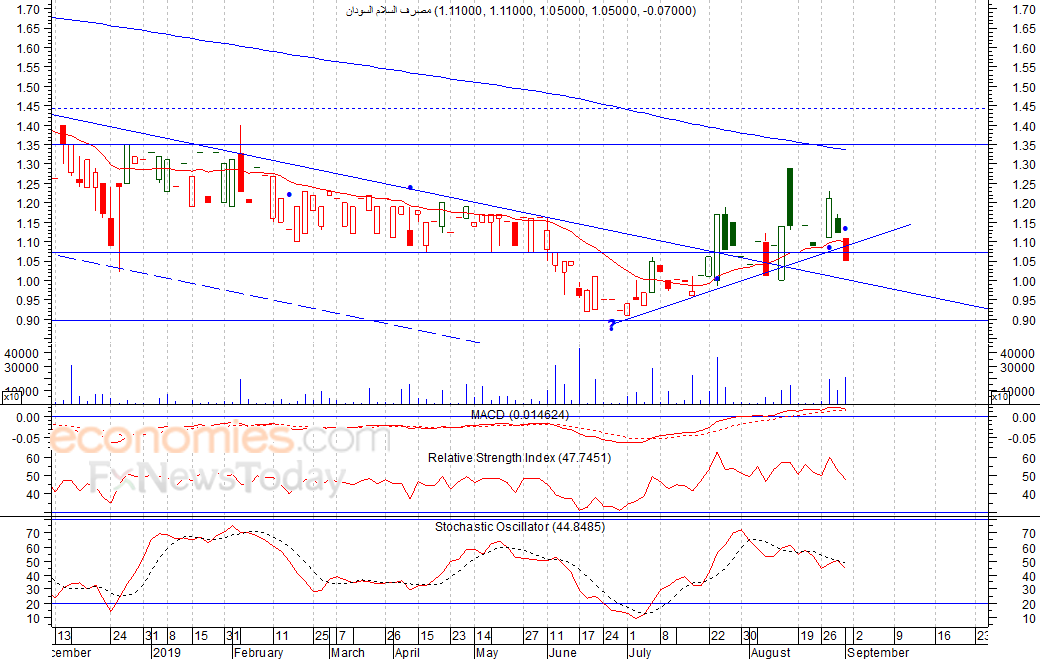The width and height of the screenshot is (1040, 659).
Task: Click date tick 2 above September
Action: coord(859,636)
